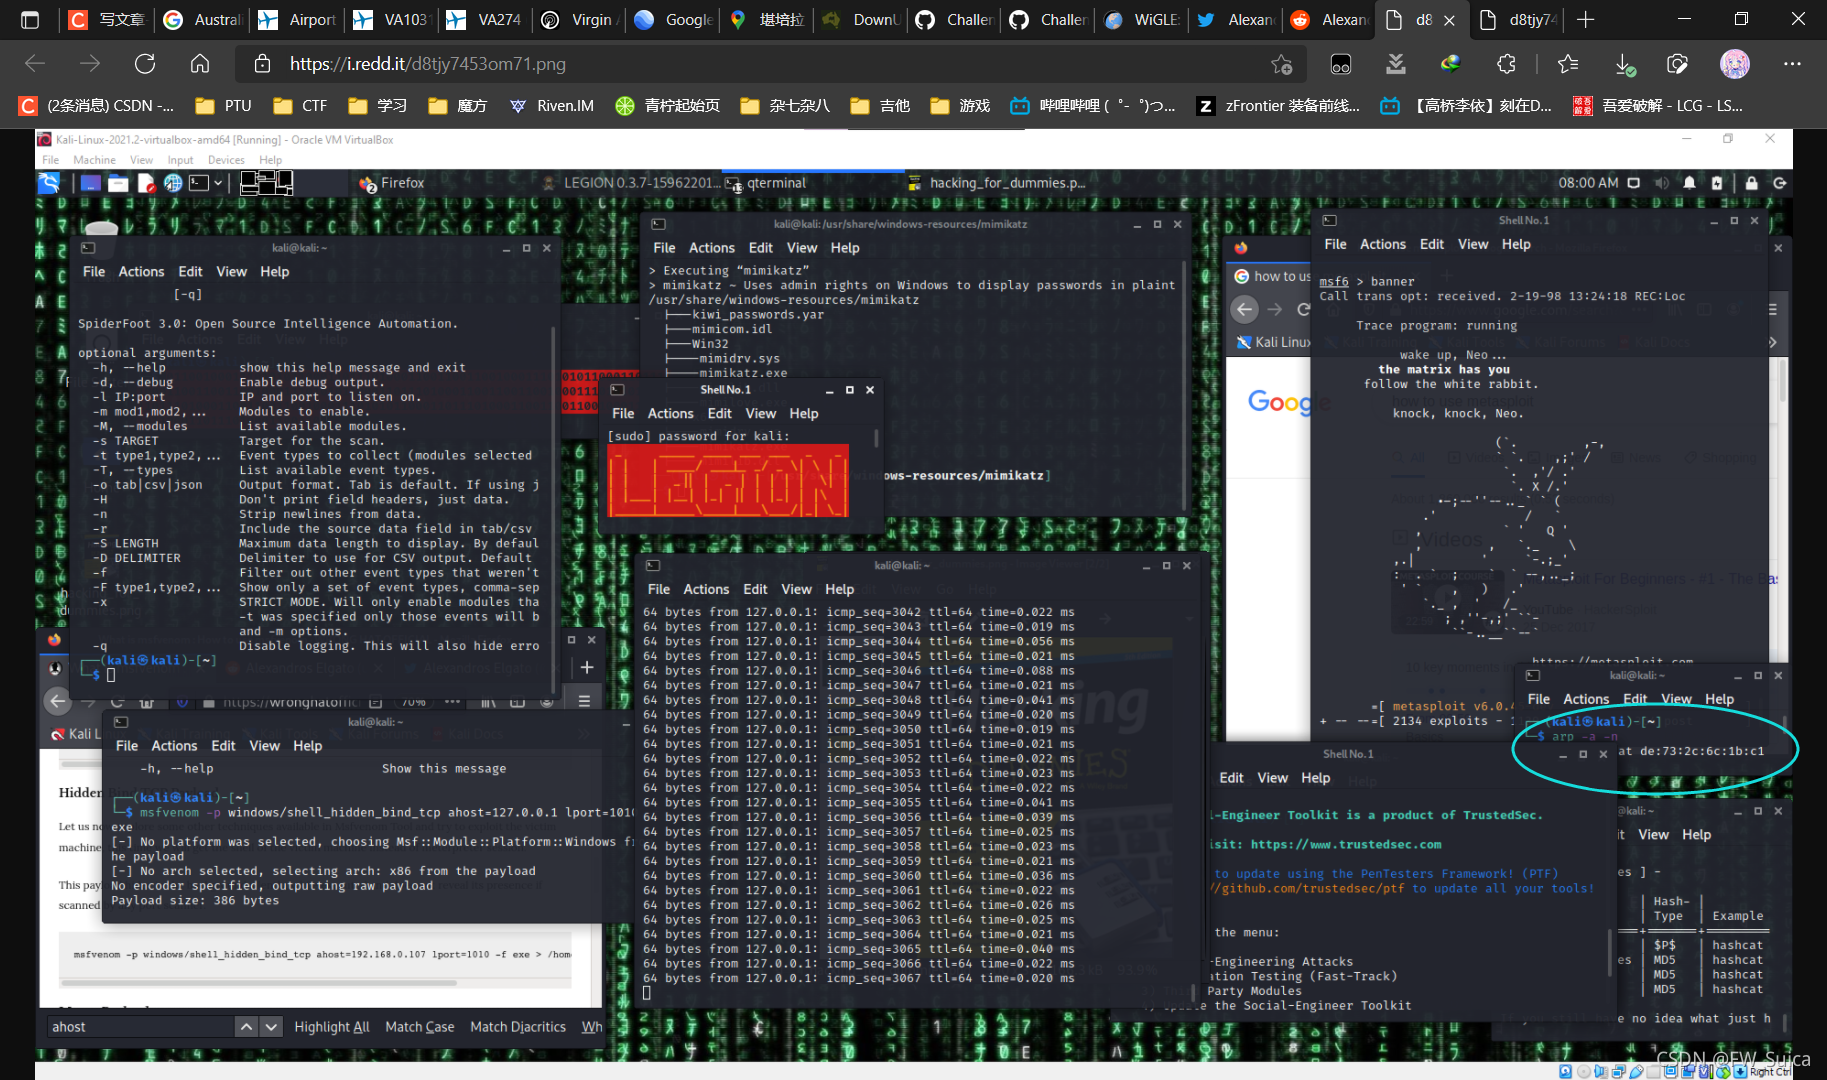Screen dimensions: 1827x1080
Task: Click the workspace switcher thumbnail in Kali panel
Action: (266, 183)
